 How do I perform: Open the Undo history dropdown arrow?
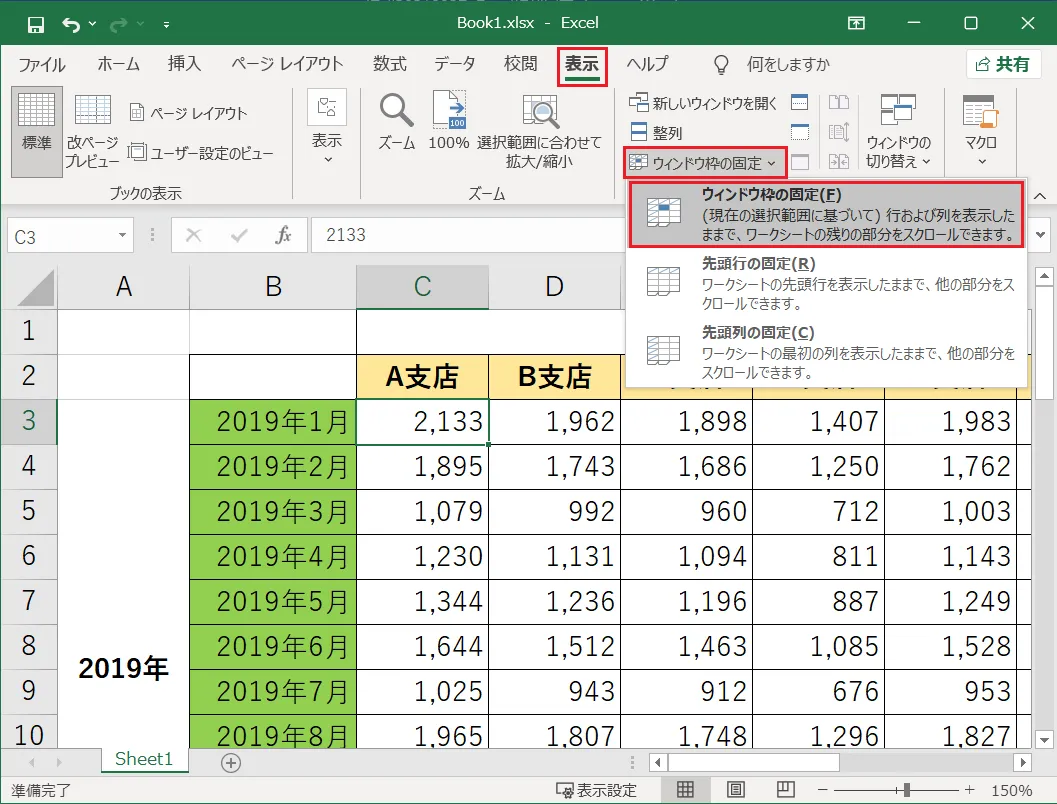[x=92, y=24]
